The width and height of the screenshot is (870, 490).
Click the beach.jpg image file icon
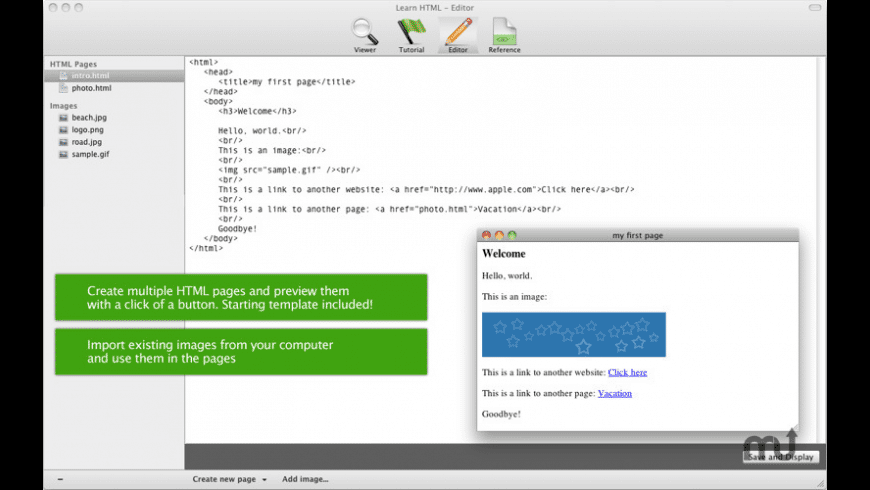click(63, 118)
